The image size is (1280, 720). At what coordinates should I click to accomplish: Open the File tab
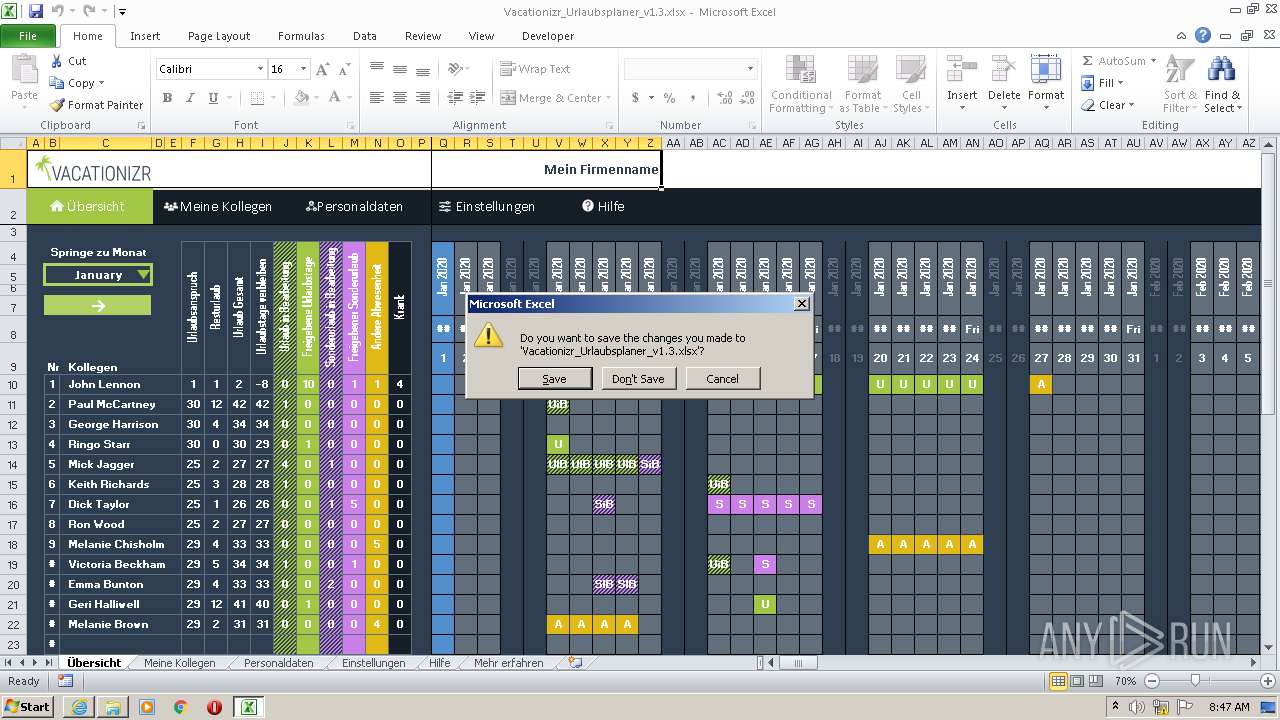coord(28,36)
